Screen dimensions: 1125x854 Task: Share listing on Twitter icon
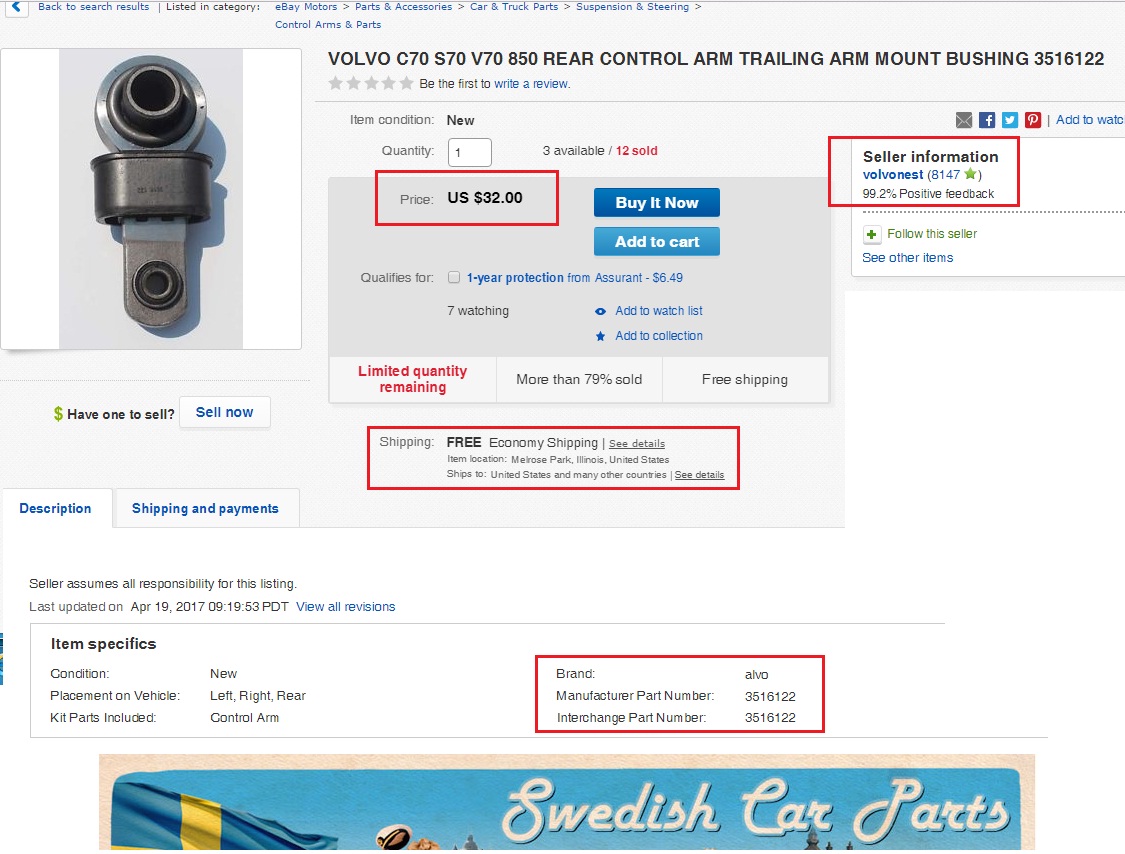point(1010,120)
